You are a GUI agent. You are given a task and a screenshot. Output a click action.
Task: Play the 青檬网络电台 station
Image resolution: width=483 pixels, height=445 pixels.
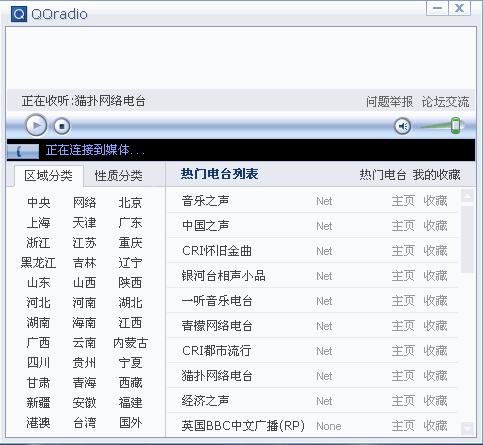(x=217, y=326)
